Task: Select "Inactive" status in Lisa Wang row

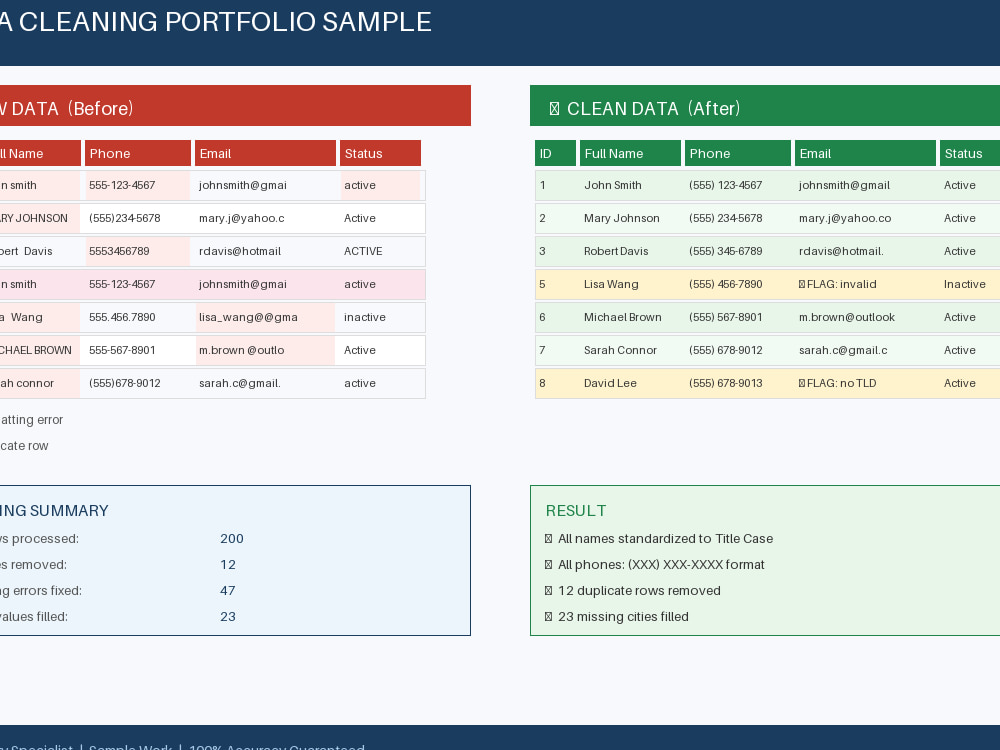Action: tap(964, 284)
